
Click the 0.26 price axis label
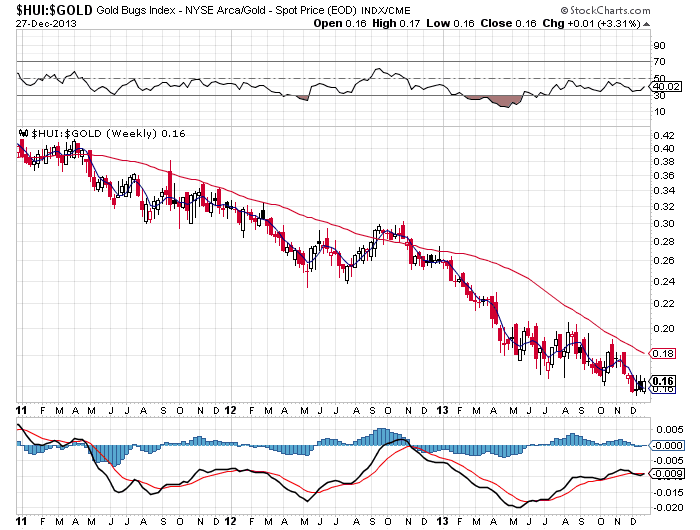click(x=664, y=261)
